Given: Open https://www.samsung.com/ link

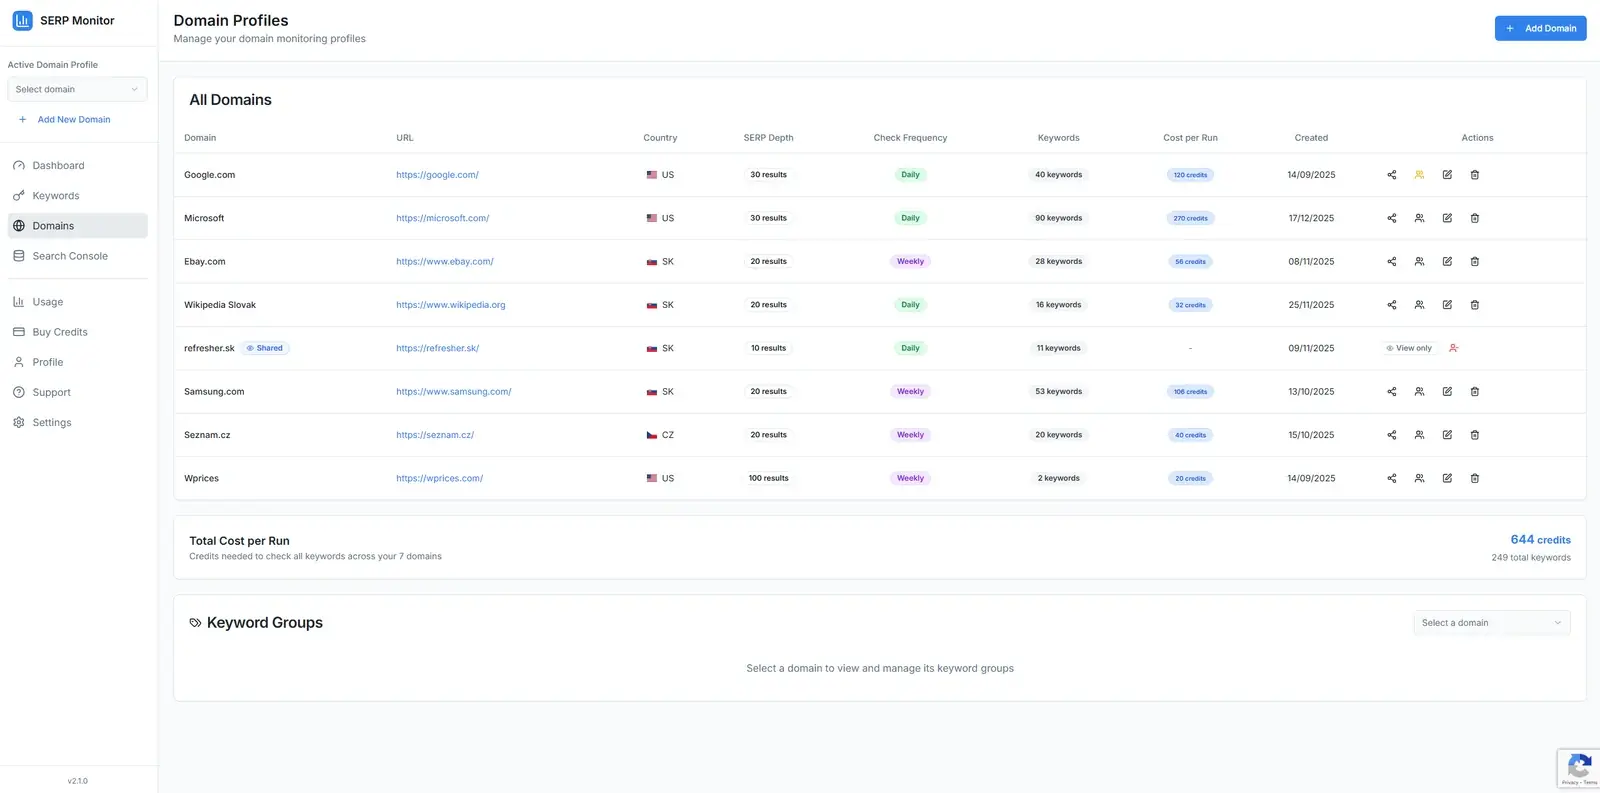Looking at the screenshot, I should point(453,392).
